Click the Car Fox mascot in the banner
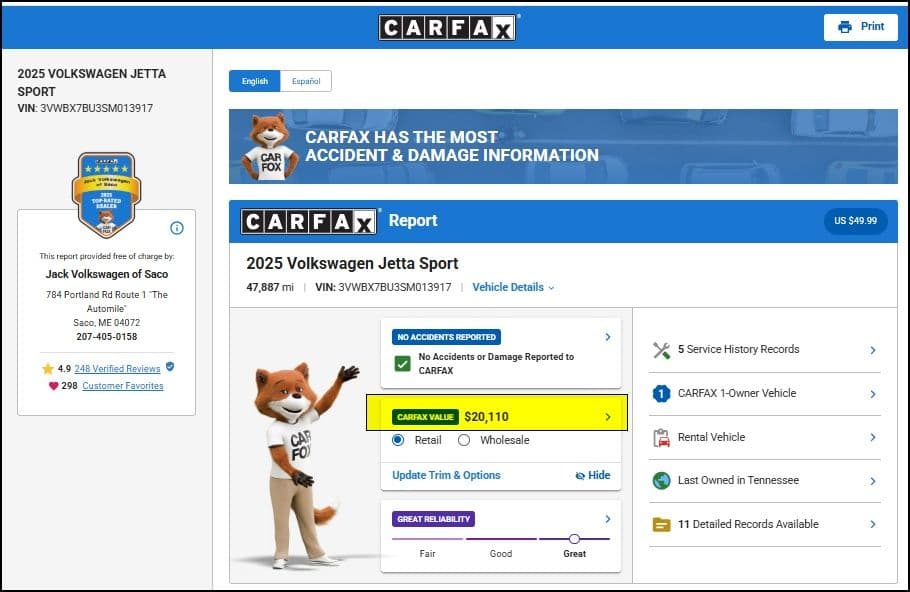910x592 pixels. pyautogui.click(x=269, y=147)
